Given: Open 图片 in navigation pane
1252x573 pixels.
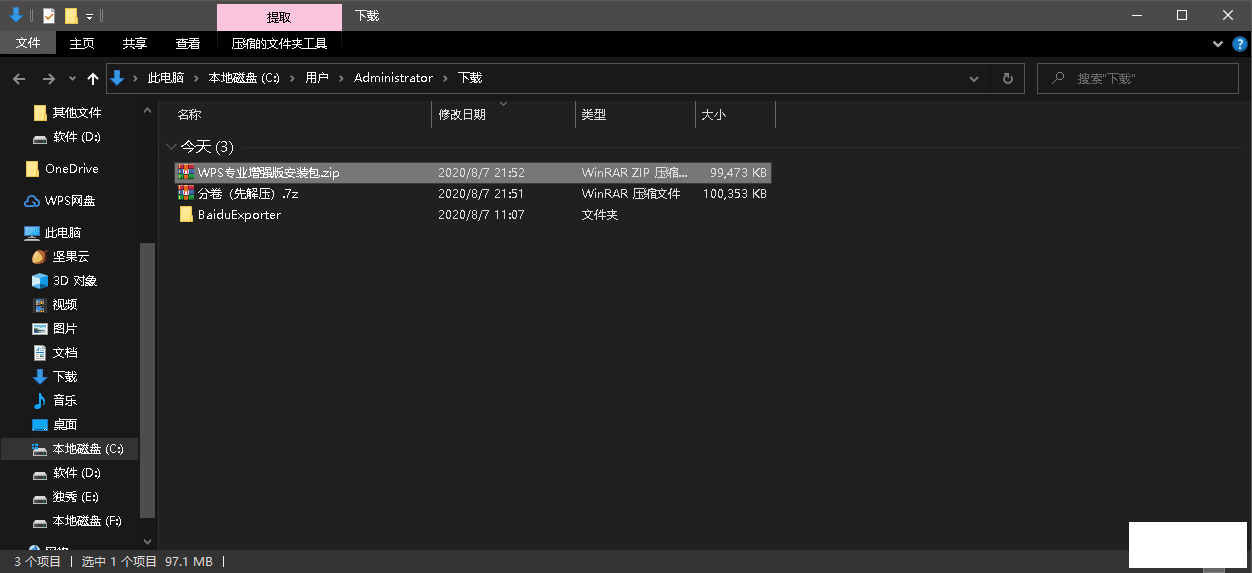Looking at the screenshot, I should click(64, 329).
